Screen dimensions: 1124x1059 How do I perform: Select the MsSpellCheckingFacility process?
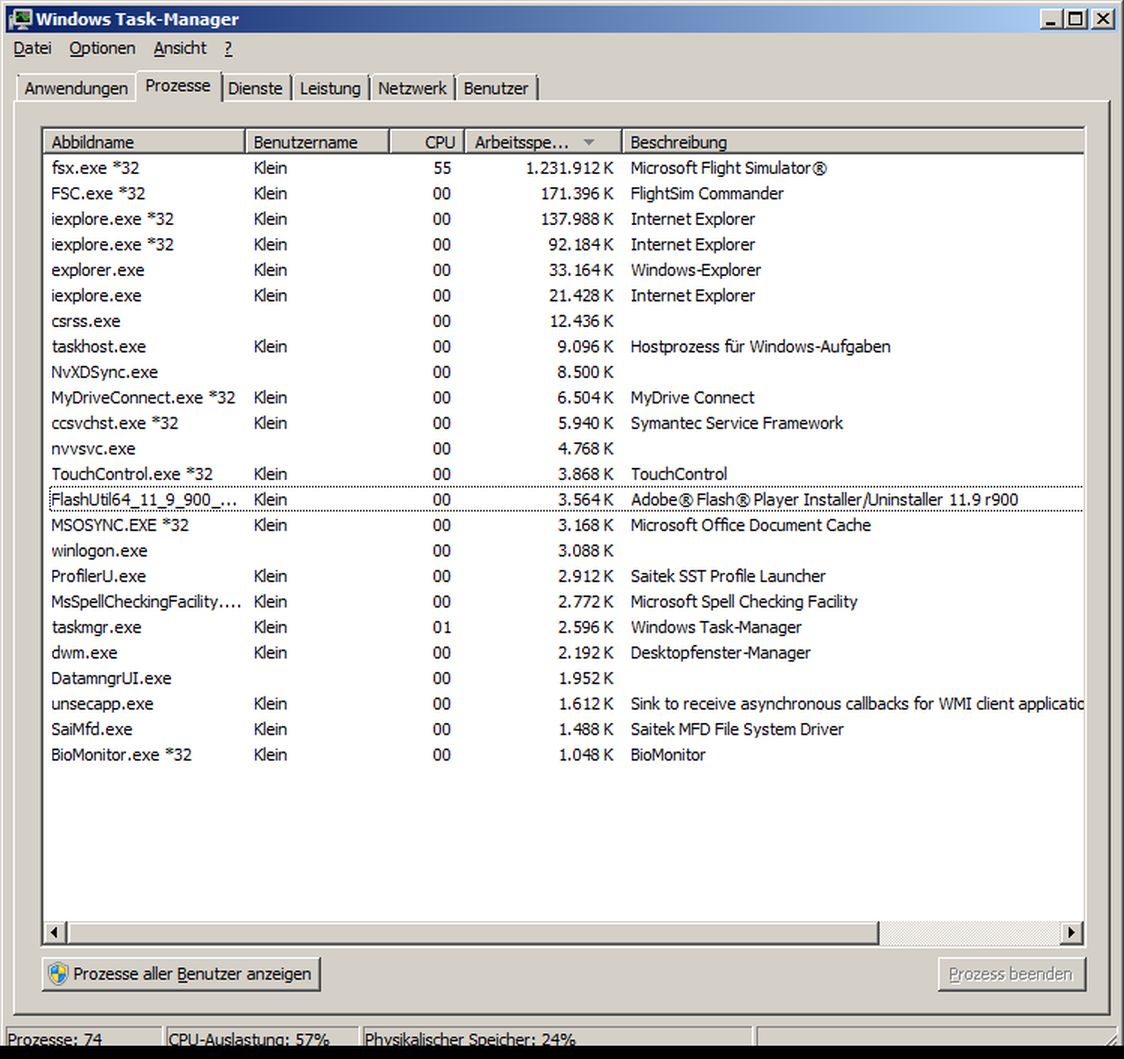(563, 602)
